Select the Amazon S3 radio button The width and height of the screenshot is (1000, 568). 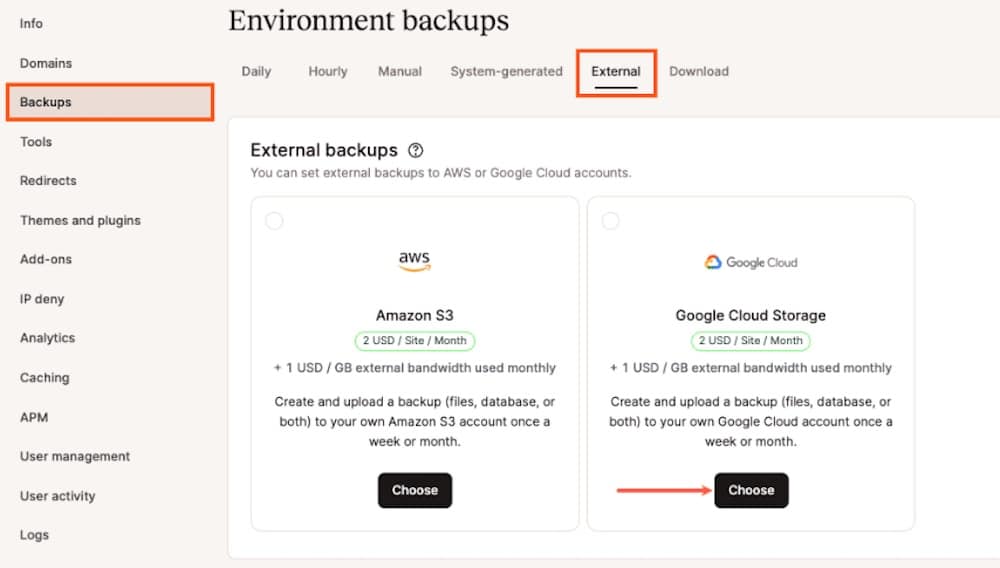click(274, 221)
